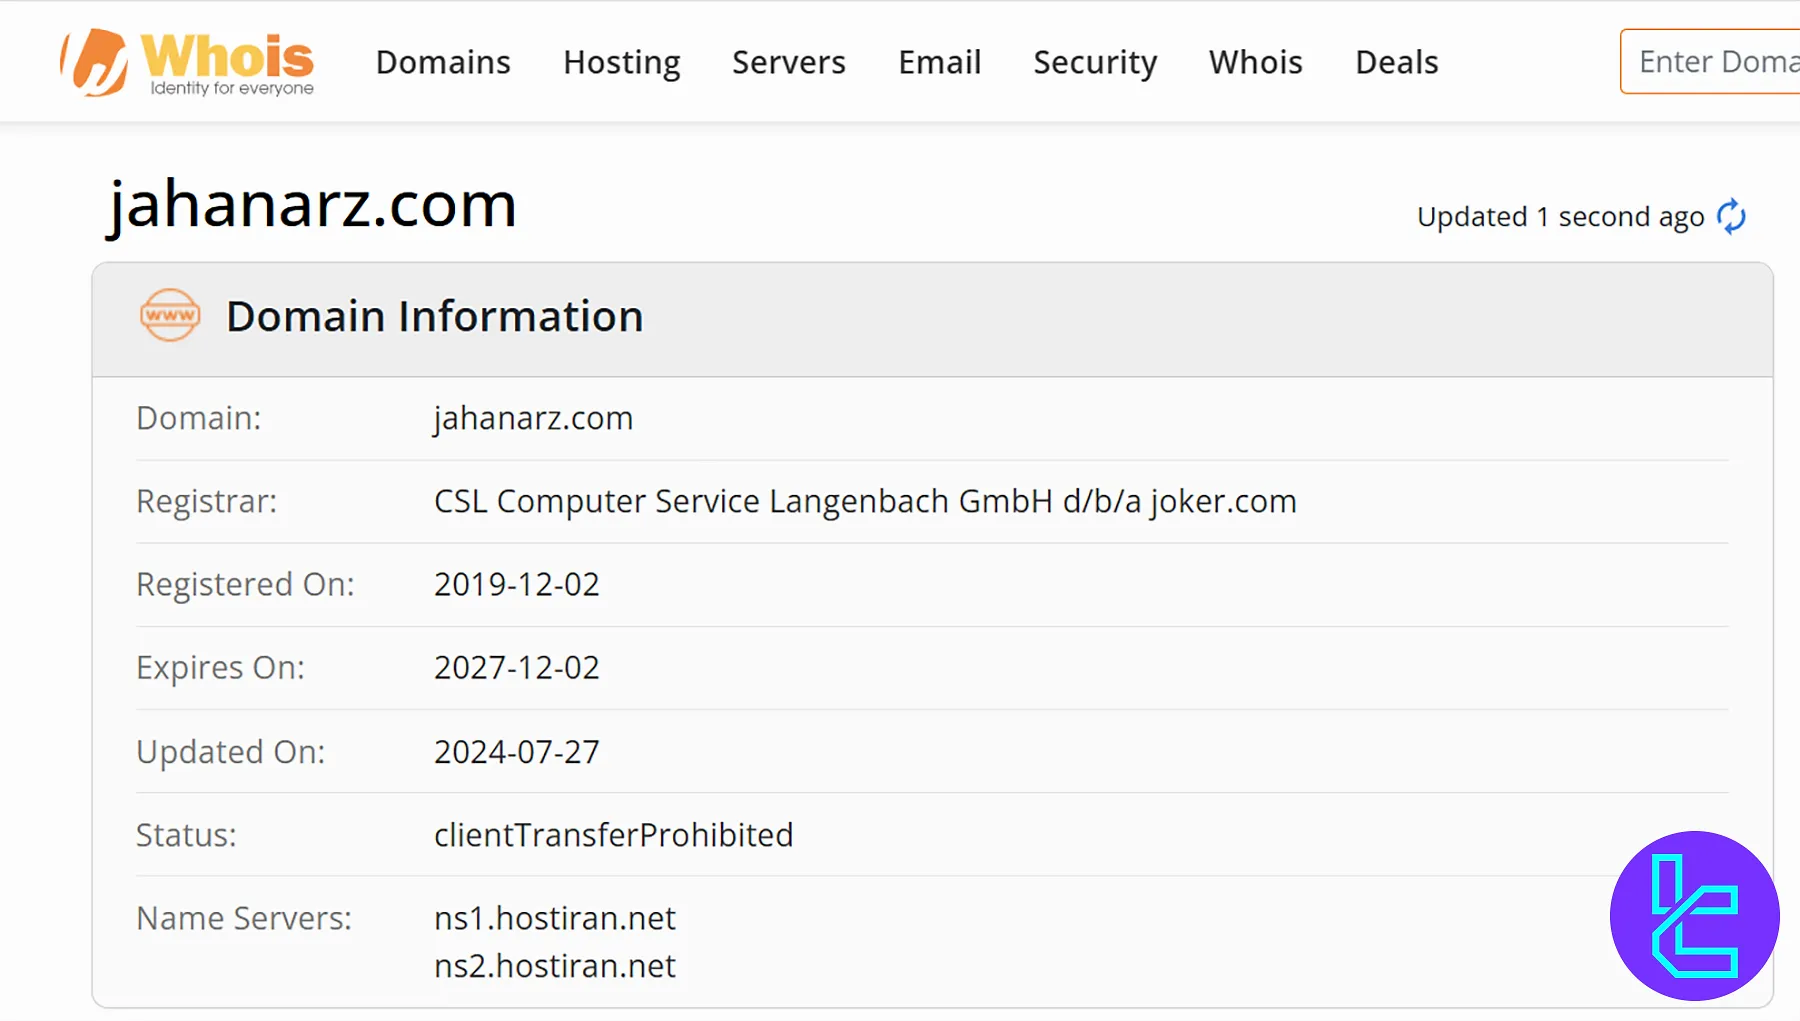This screenshot has height=1021, width=1800.
Task: Click the expiry date 2027-12-02
Action: [x=516, y=667]
